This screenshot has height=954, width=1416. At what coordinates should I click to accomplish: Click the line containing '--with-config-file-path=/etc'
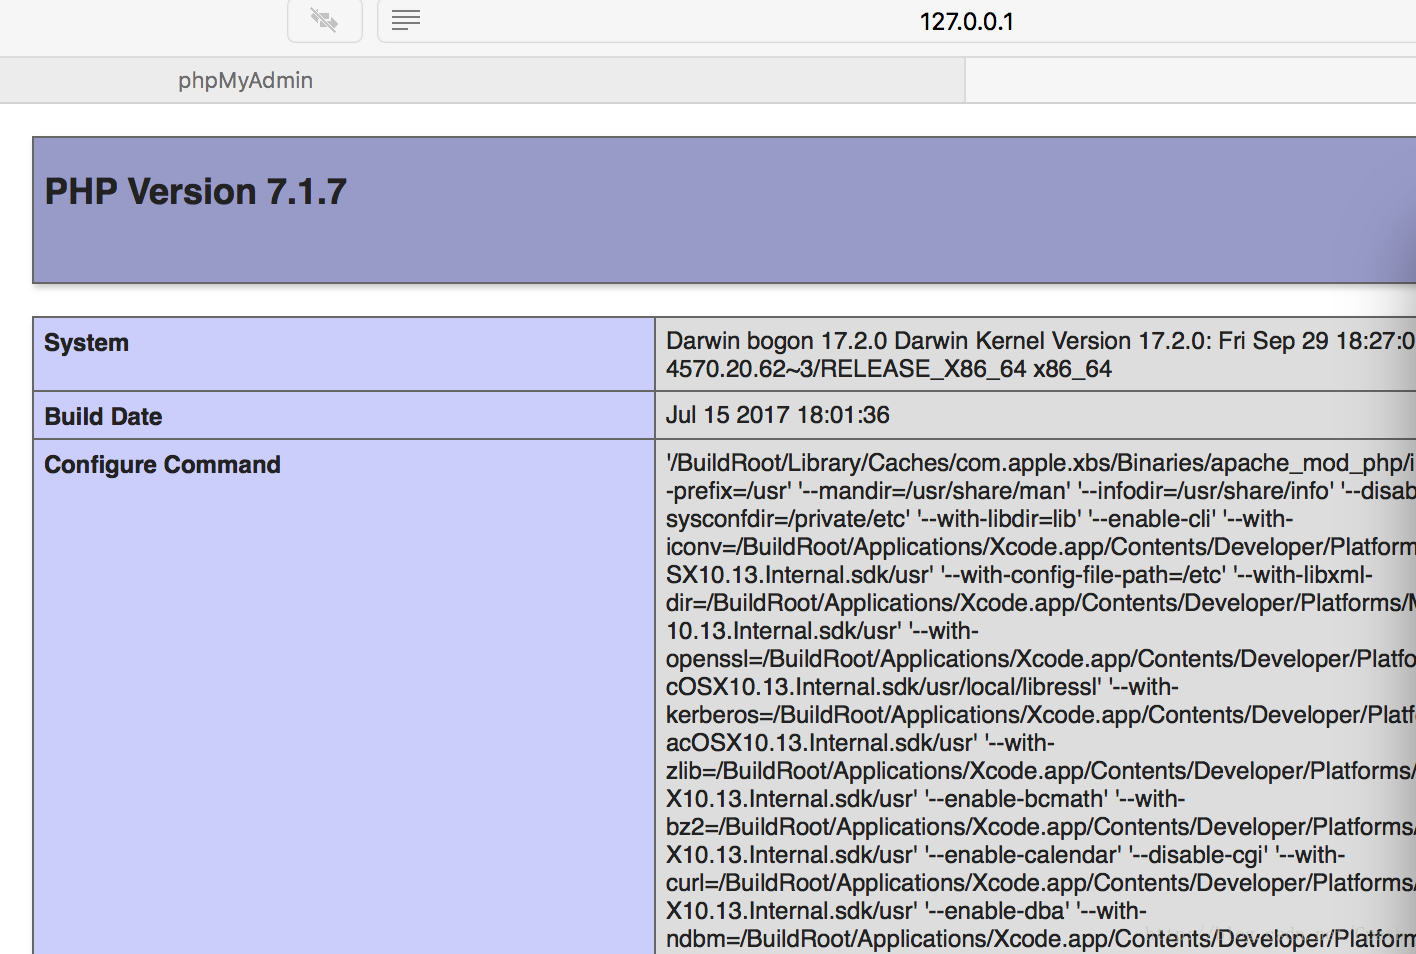(1019, 575)
